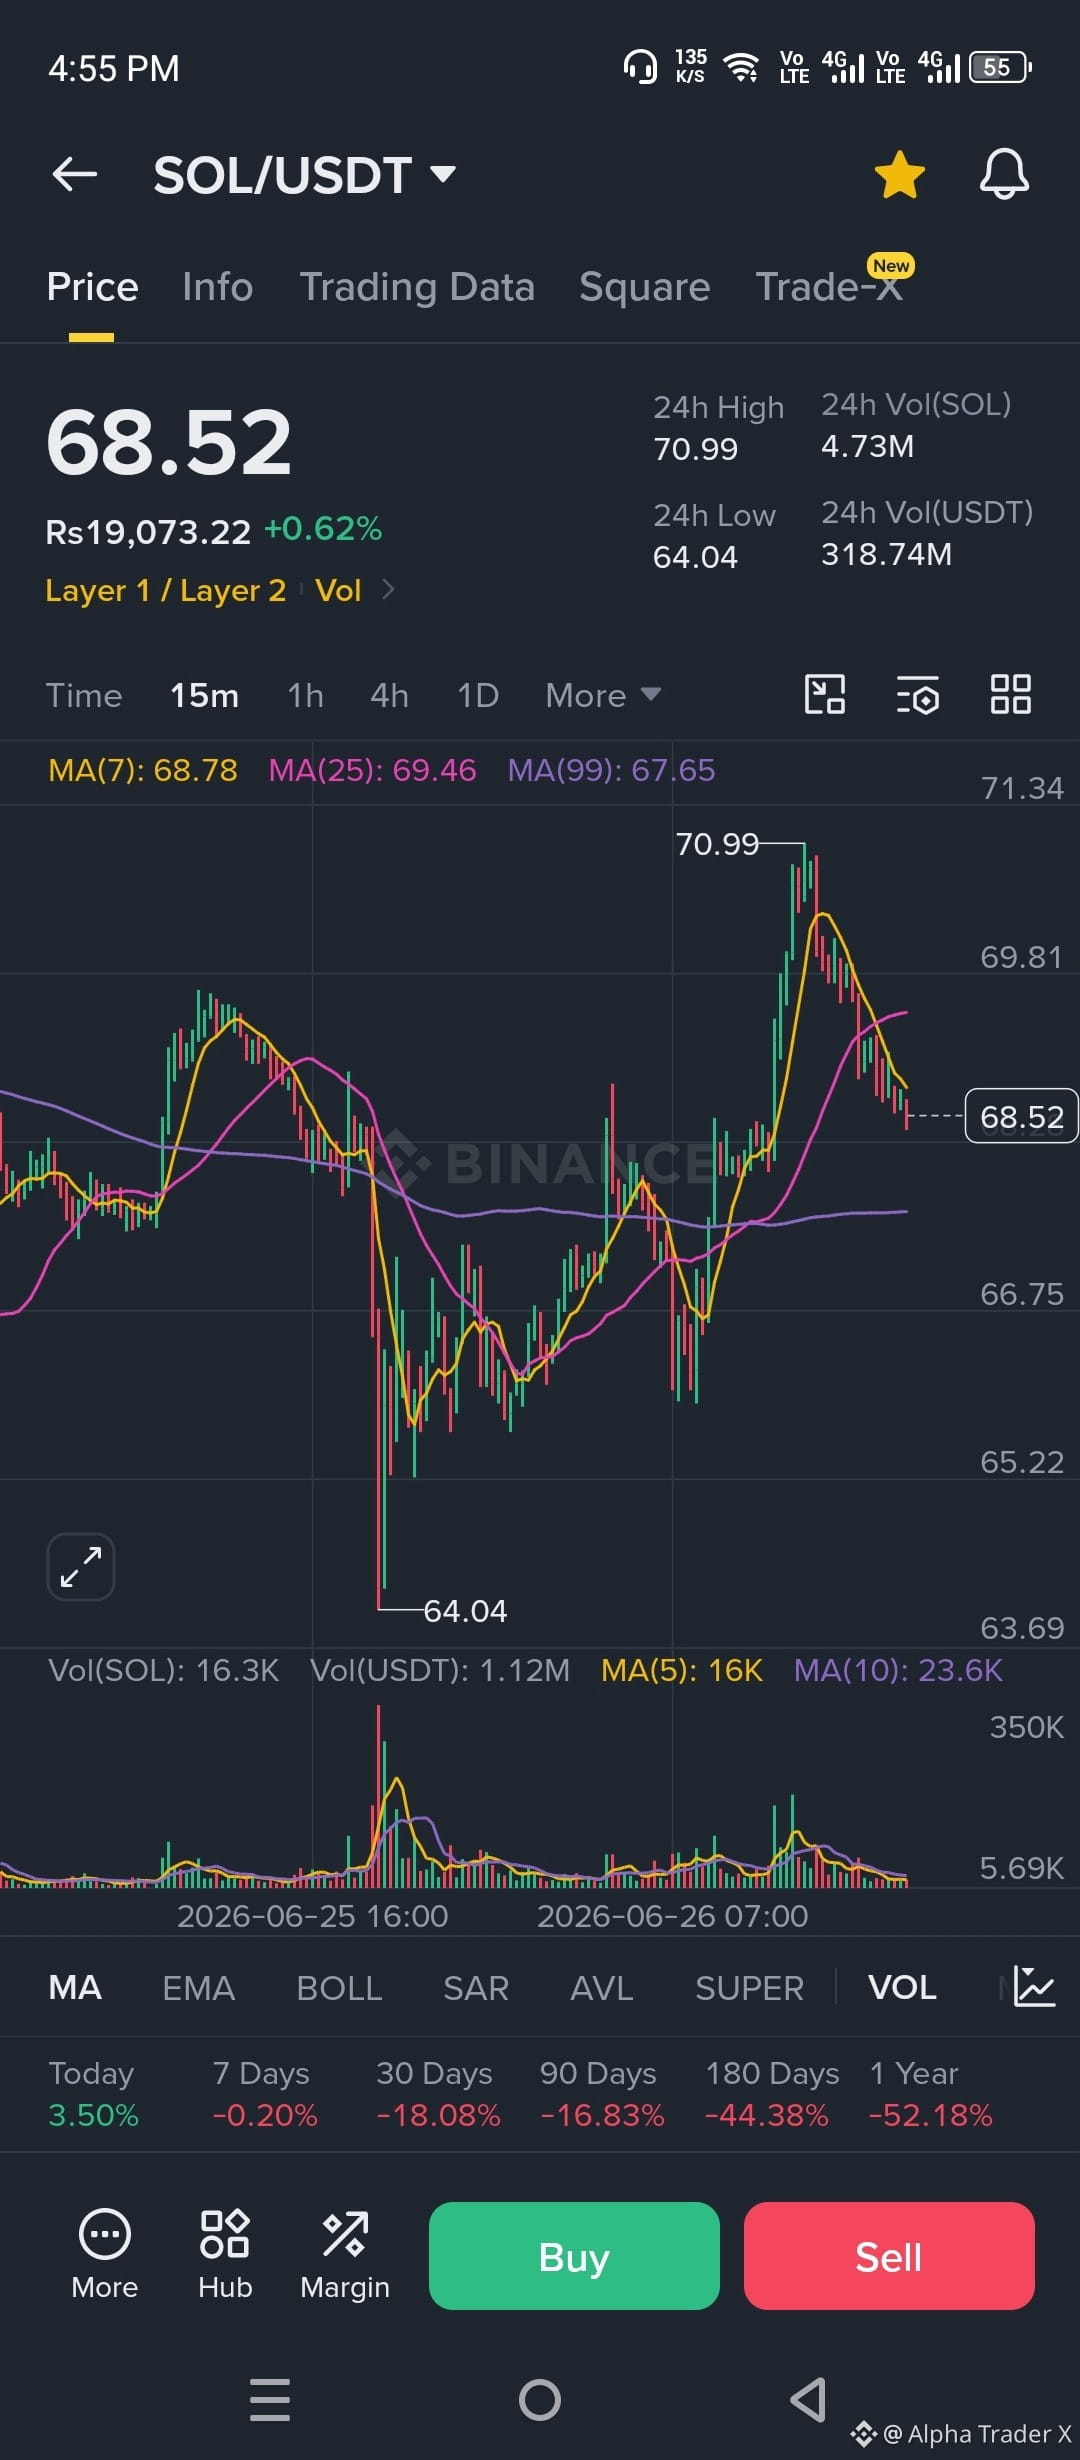This screenshot has height=2460, width=1080.
Task: Enable the EMA indicator
Action: click(x=198, y=1987)
